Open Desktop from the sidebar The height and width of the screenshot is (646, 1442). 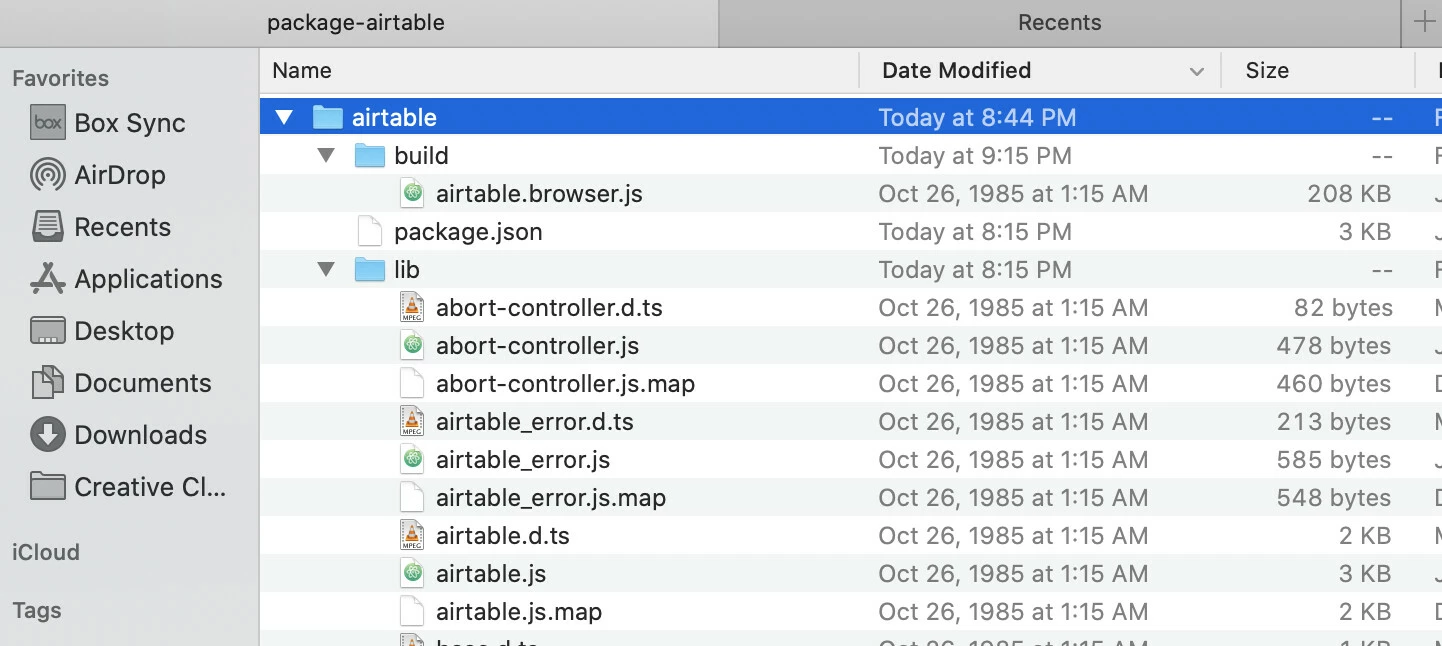(x=102, y=331)
